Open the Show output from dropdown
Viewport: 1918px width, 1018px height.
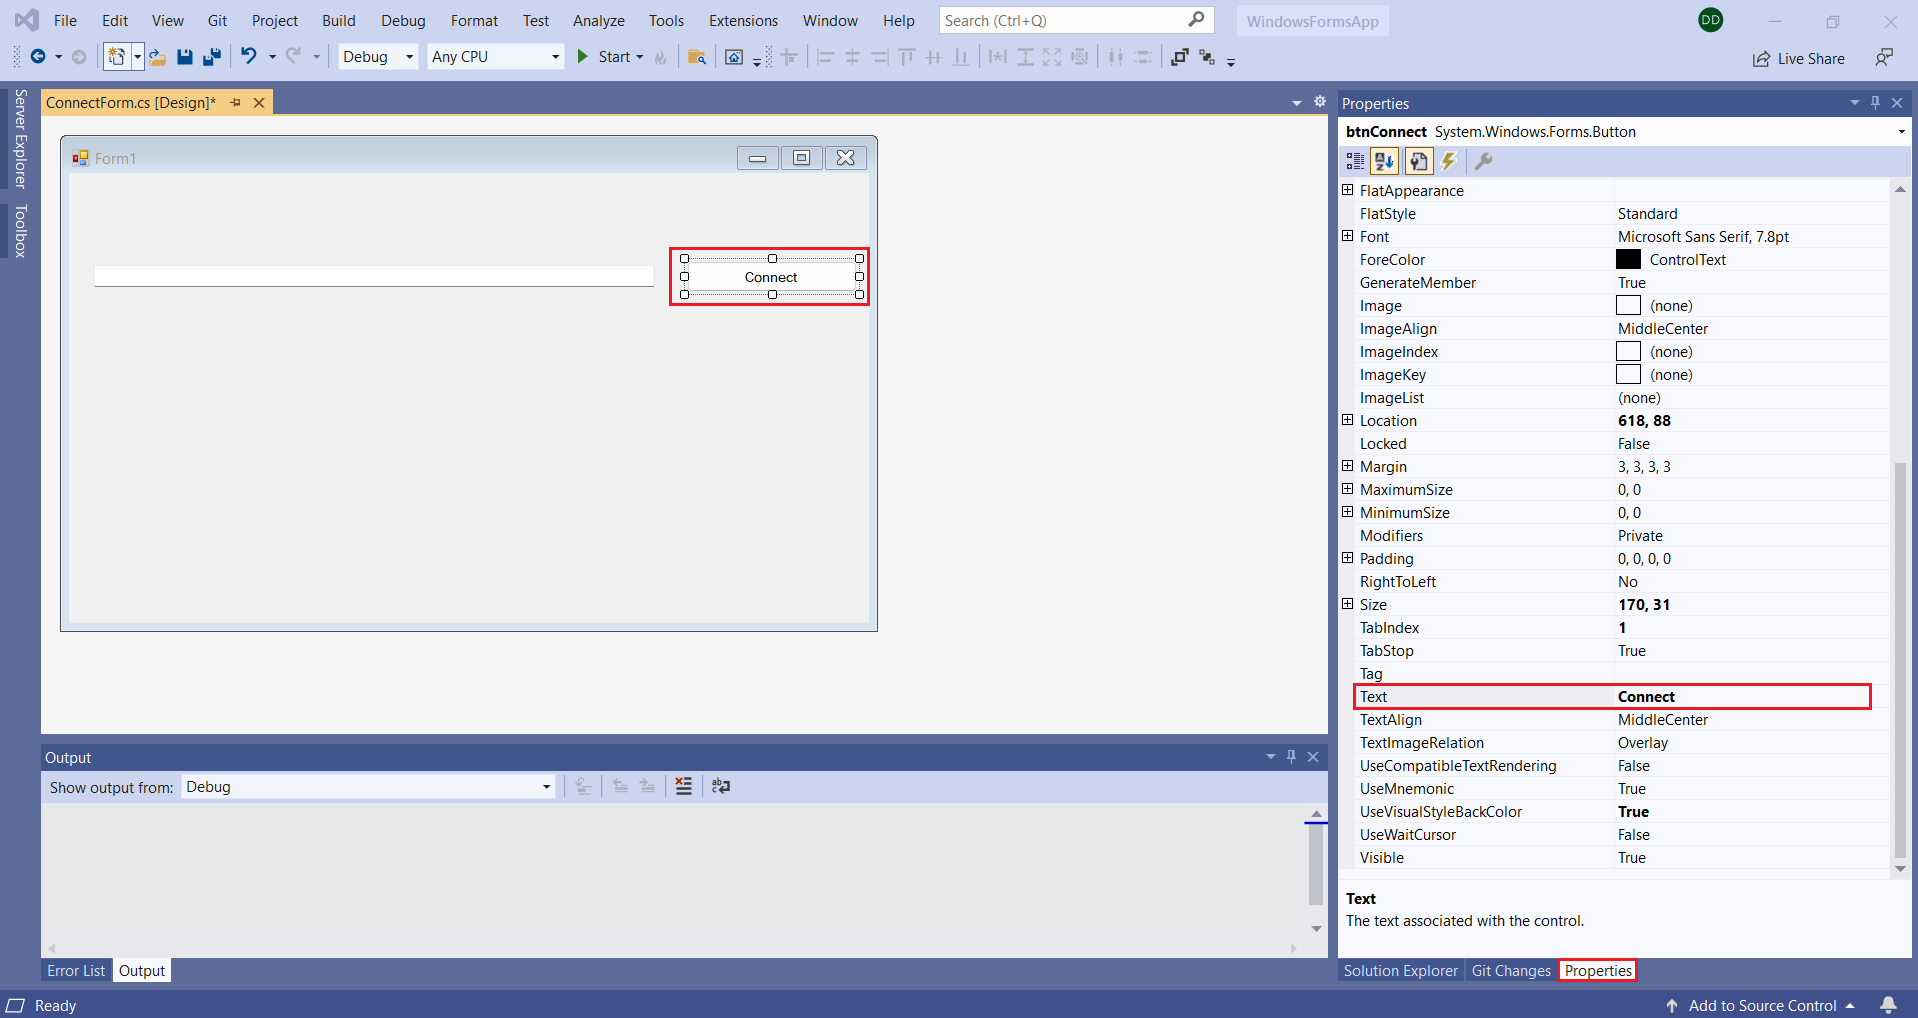(368, 787)
